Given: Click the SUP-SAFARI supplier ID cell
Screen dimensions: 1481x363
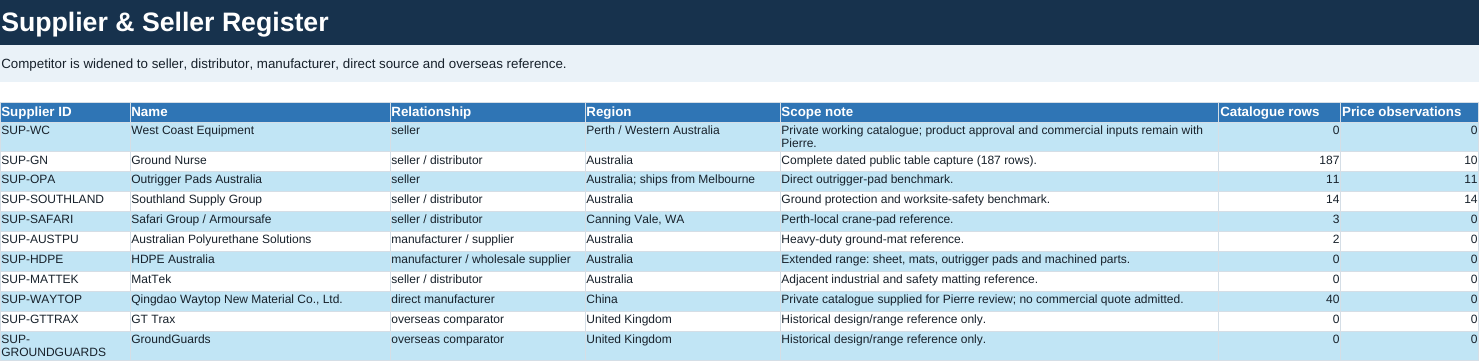Looking at the screenshot, I should [65, 221].
